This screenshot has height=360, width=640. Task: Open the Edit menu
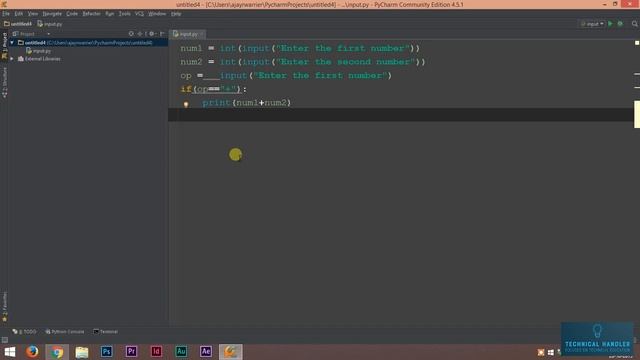click(x=19, y=13)
